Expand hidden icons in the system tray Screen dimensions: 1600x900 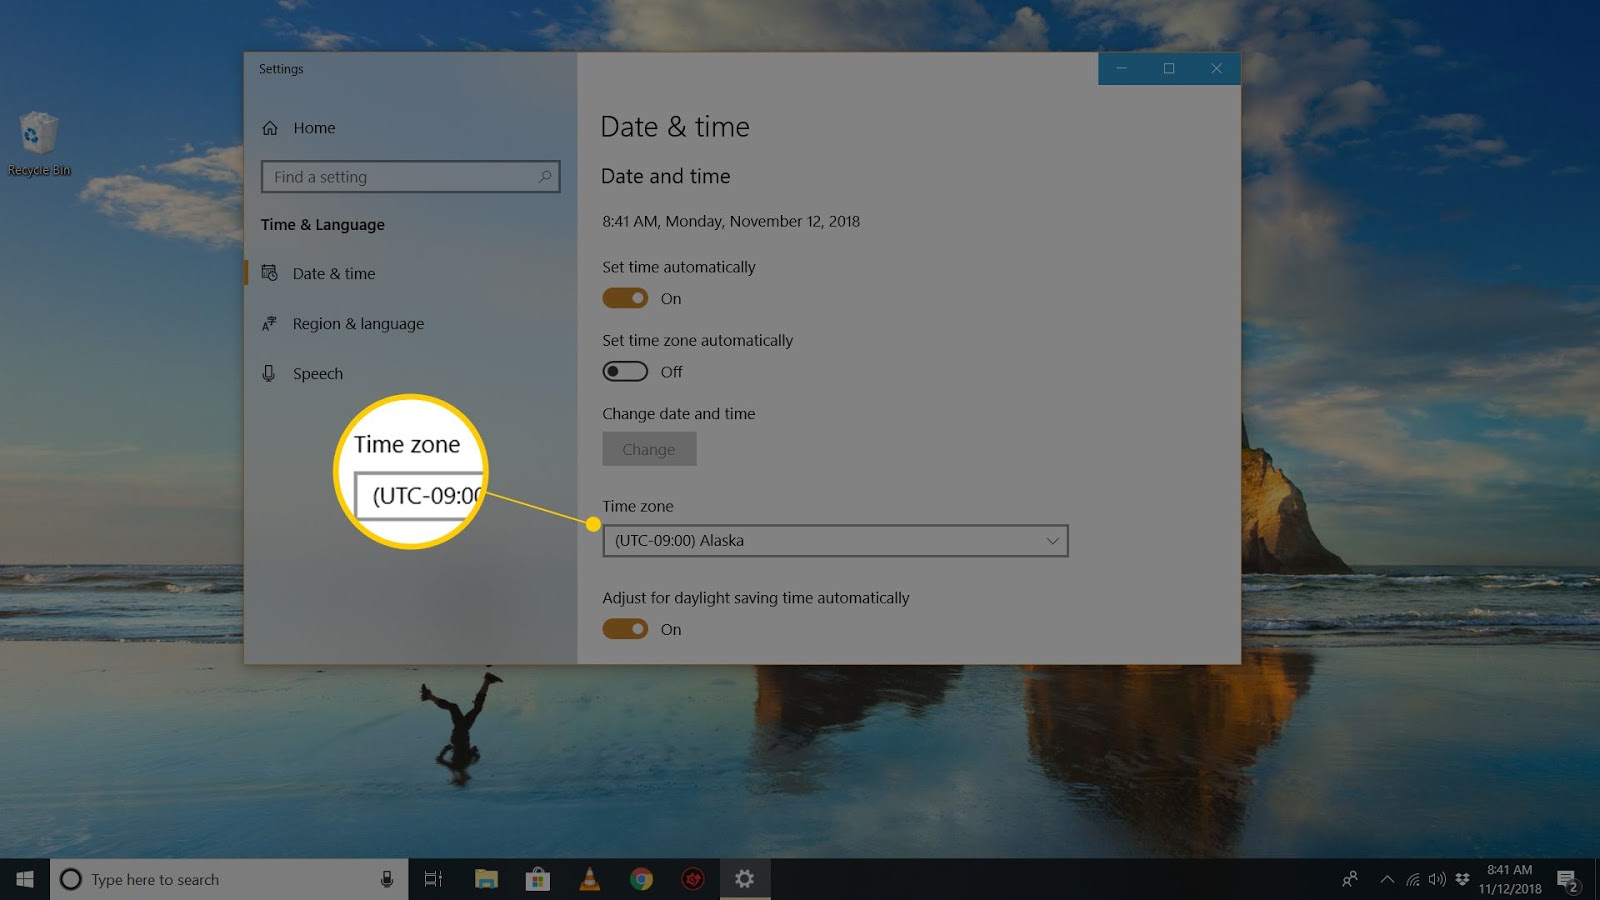tap(1387, 879)
